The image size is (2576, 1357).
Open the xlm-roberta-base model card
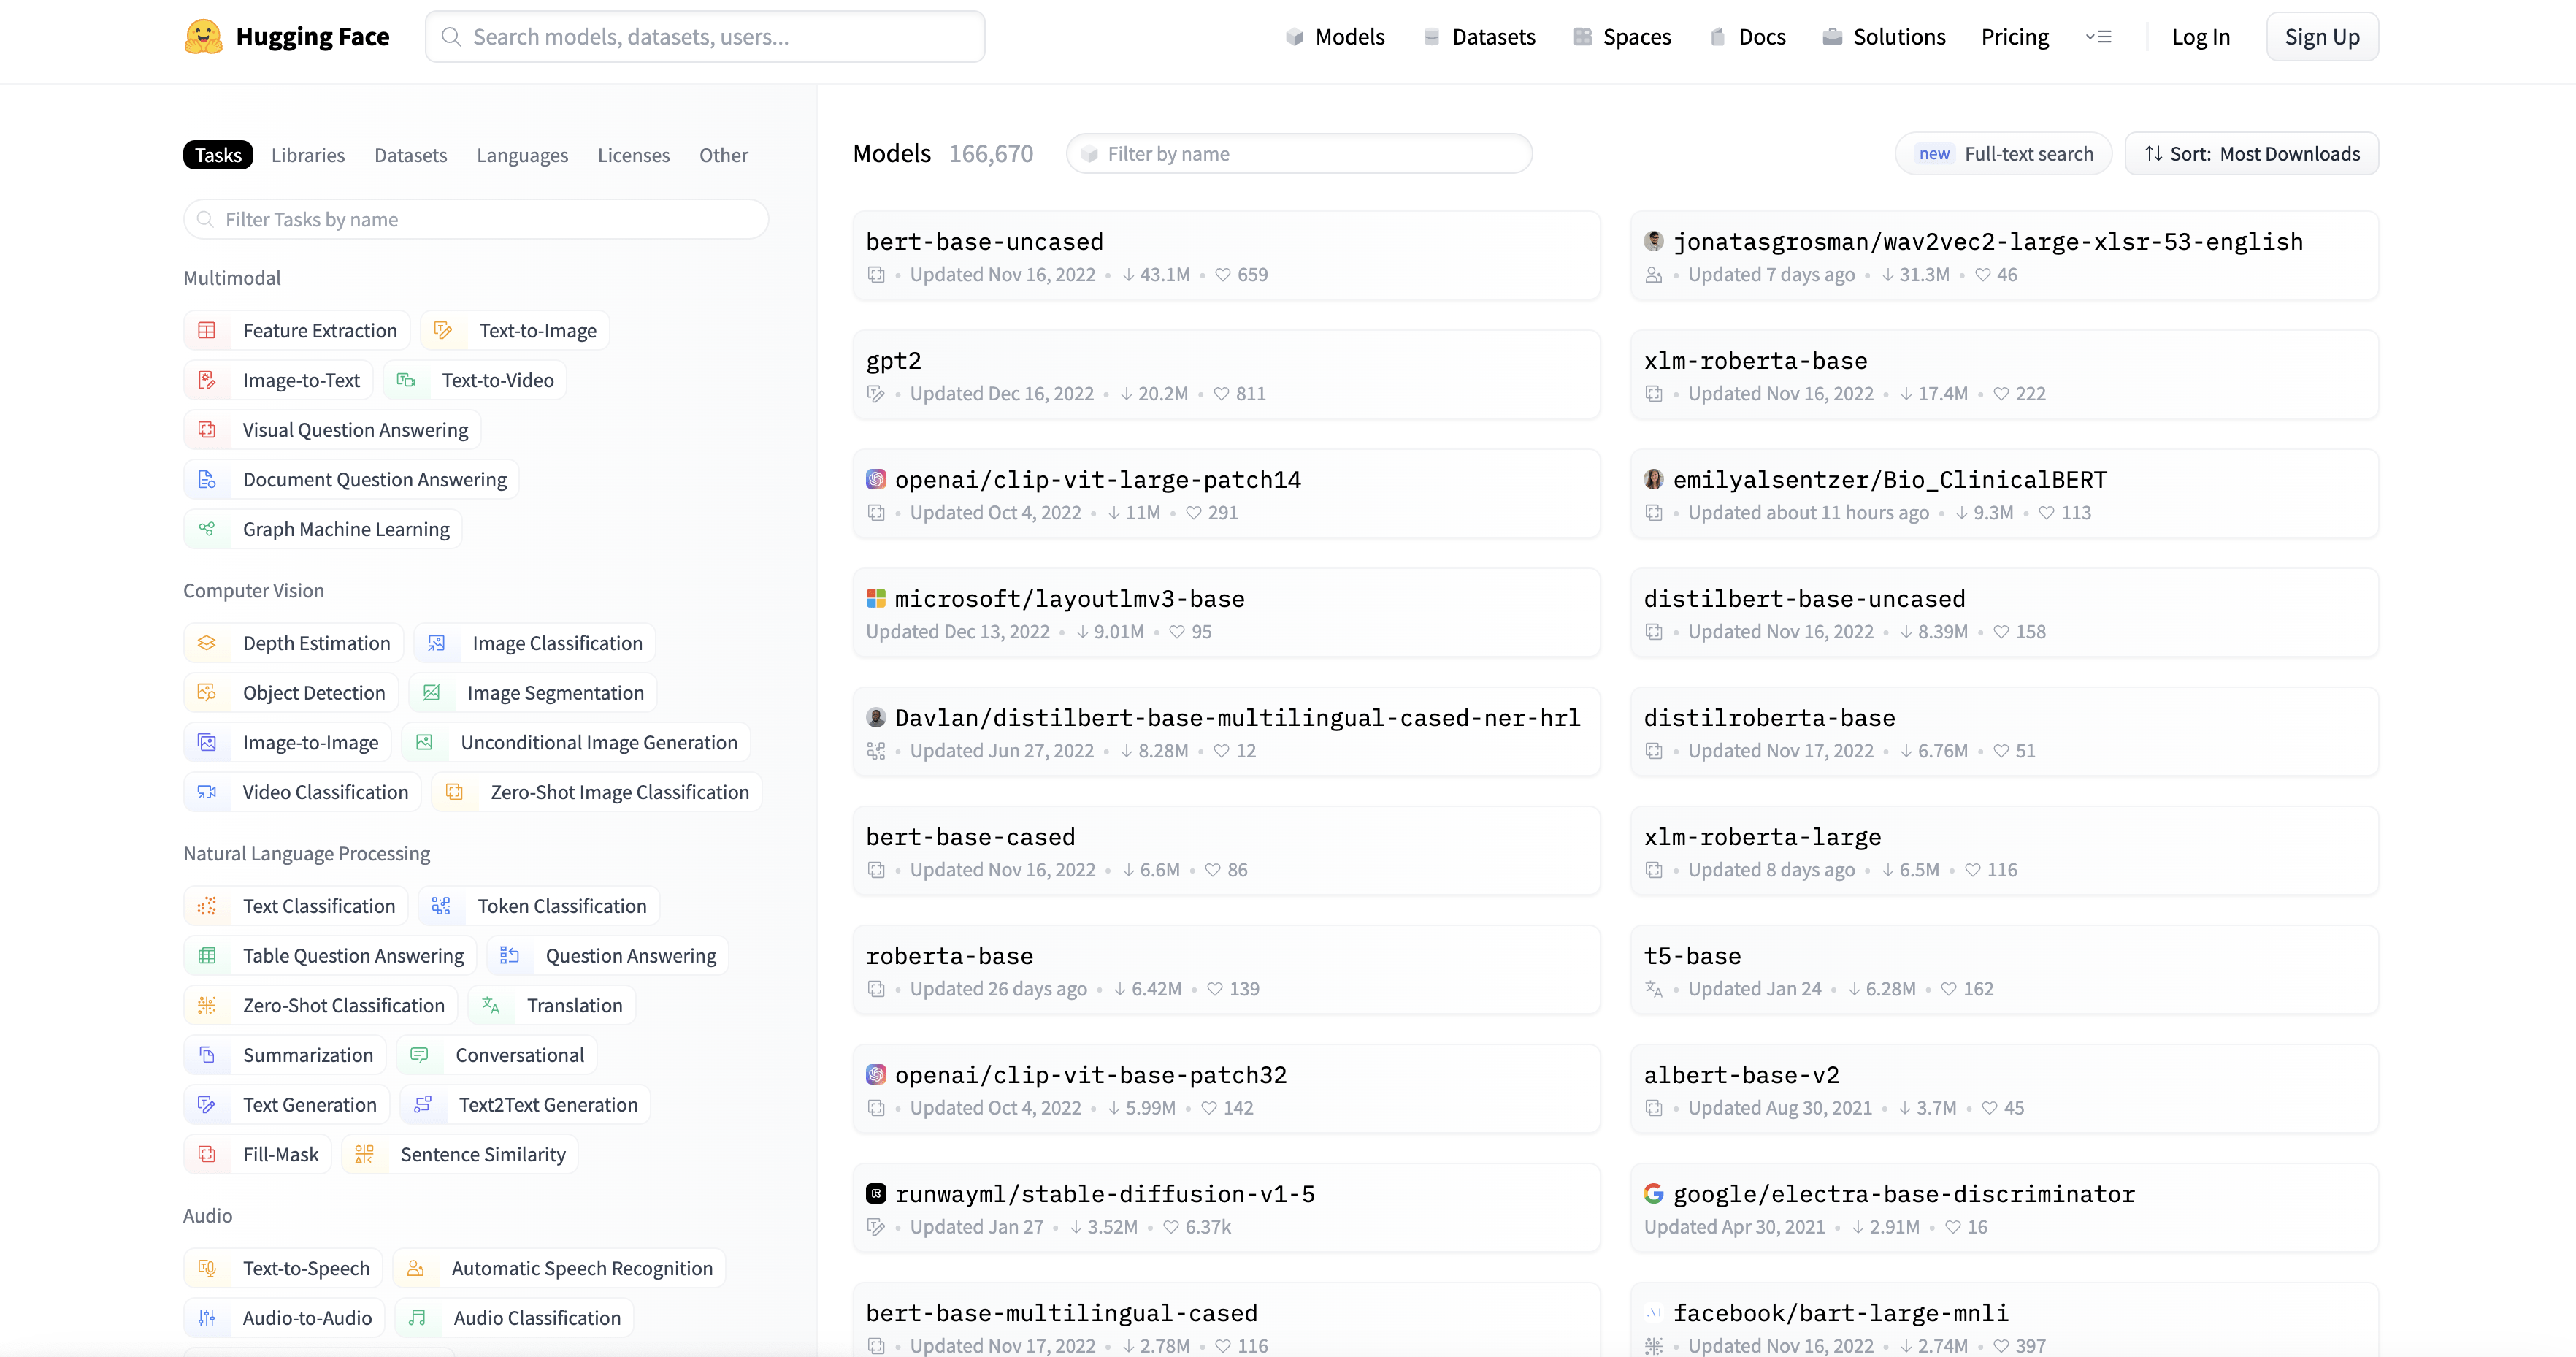[2004, 374]
